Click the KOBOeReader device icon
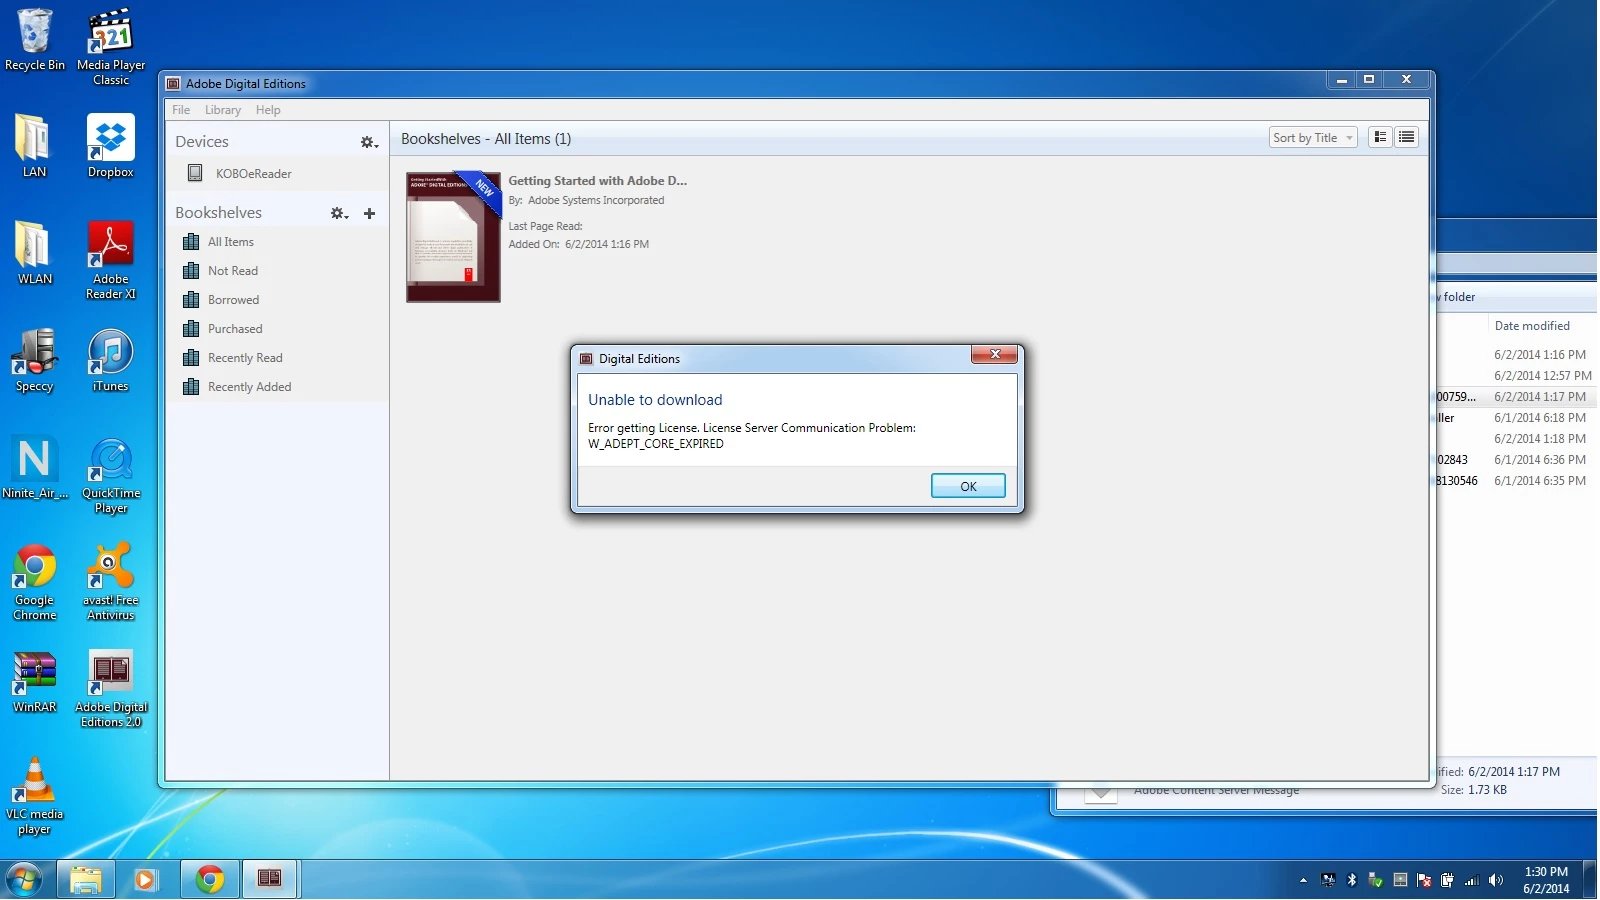1600x900 pixels. click(x=195, y=173)
